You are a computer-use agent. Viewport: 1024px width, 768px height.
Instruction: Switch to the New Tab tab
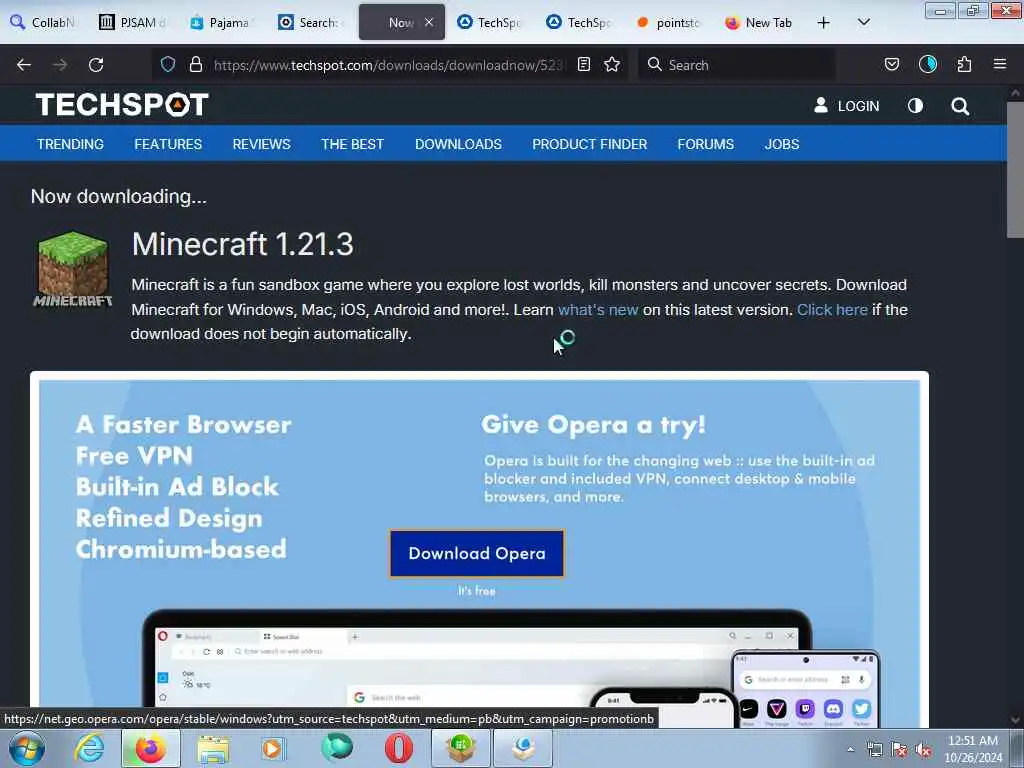(x=759, y=22)
